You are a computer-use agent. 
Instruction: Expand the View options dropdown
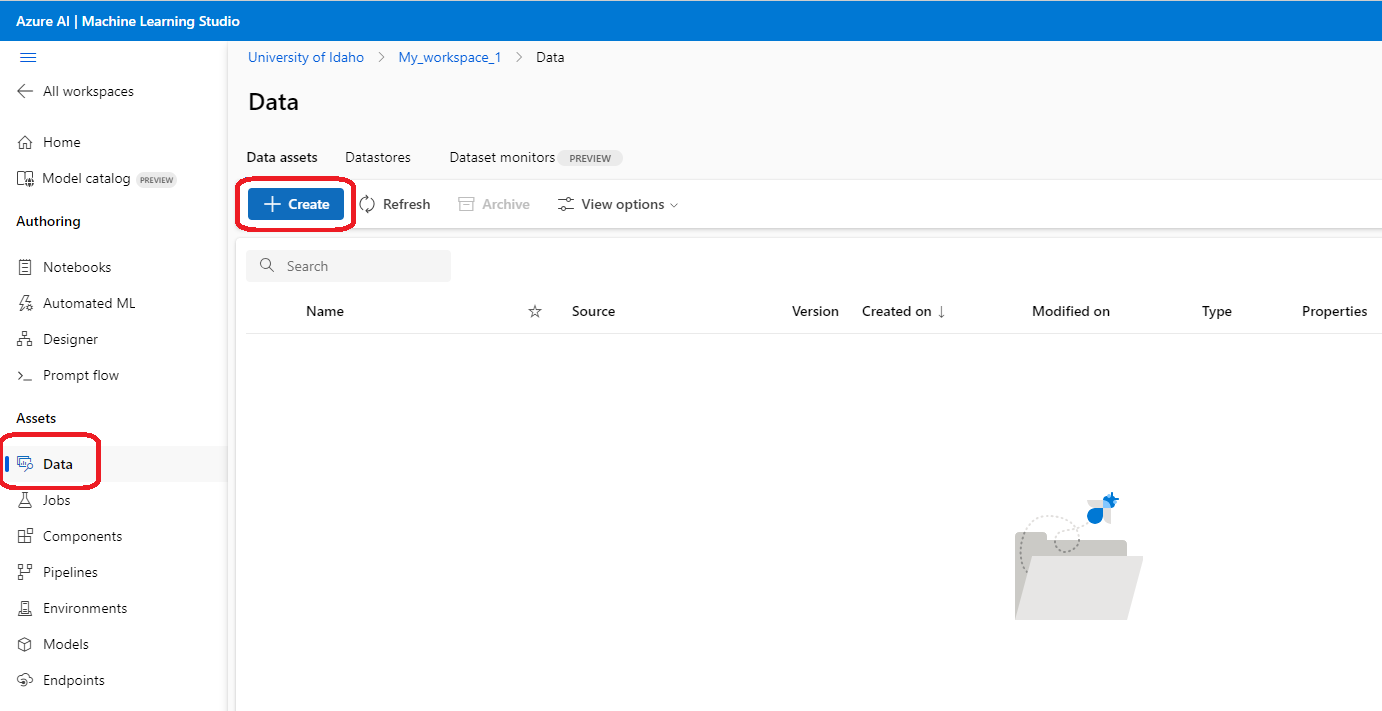tap(618, 204)
